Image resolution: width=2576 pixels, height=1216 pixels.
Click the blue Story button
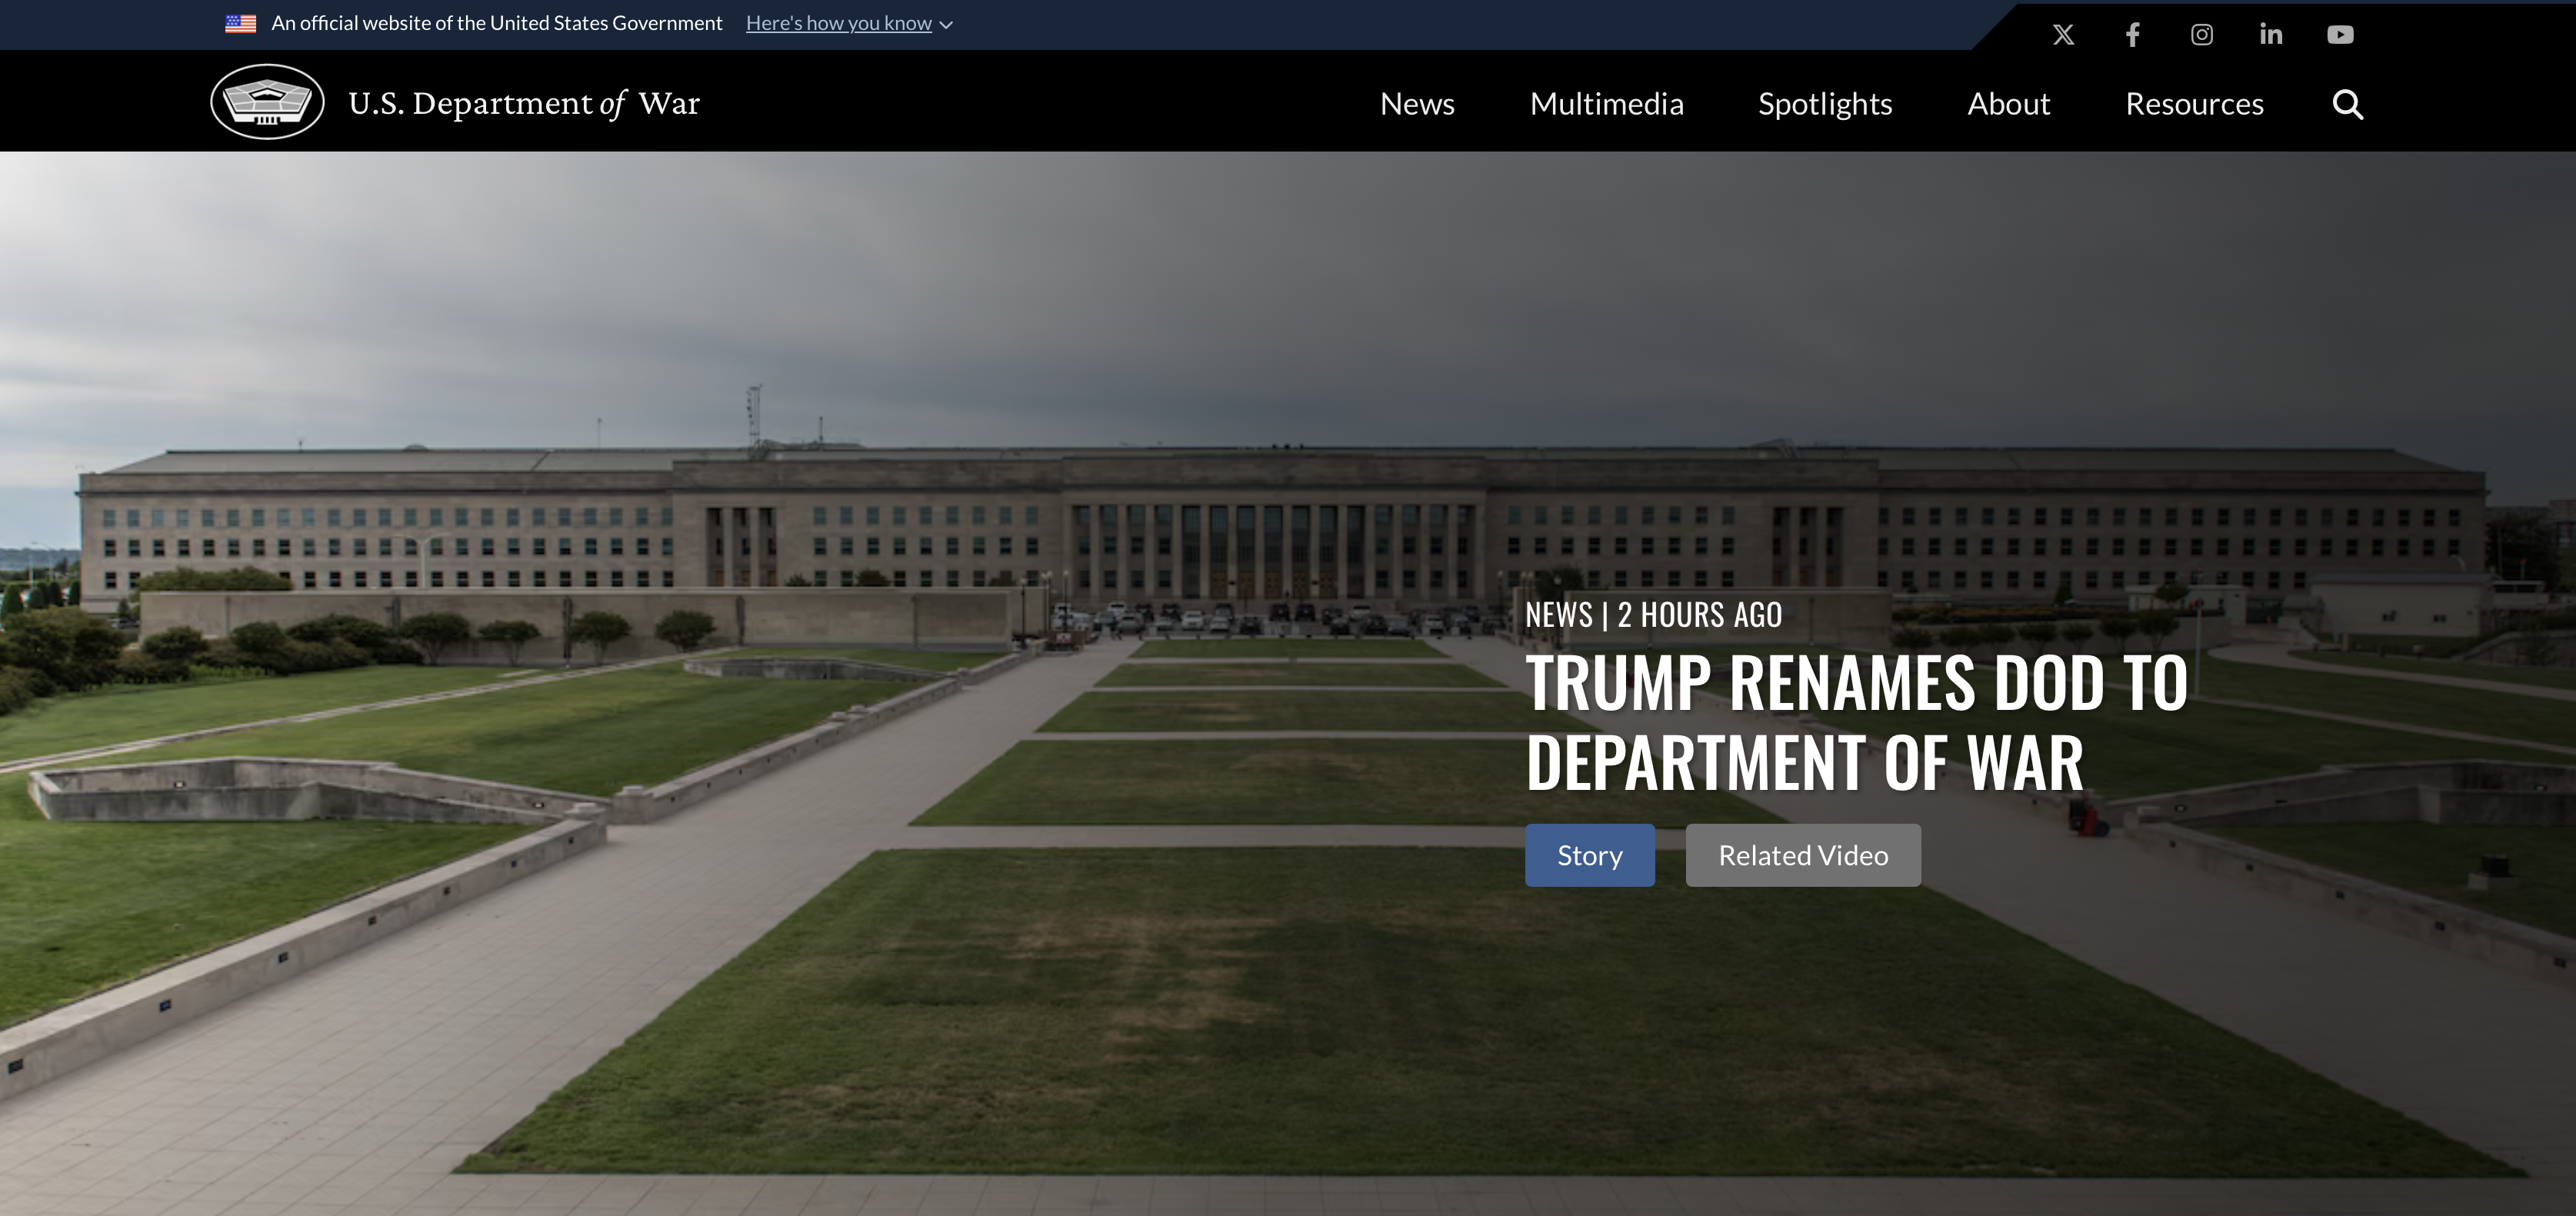pos(1589,855)
